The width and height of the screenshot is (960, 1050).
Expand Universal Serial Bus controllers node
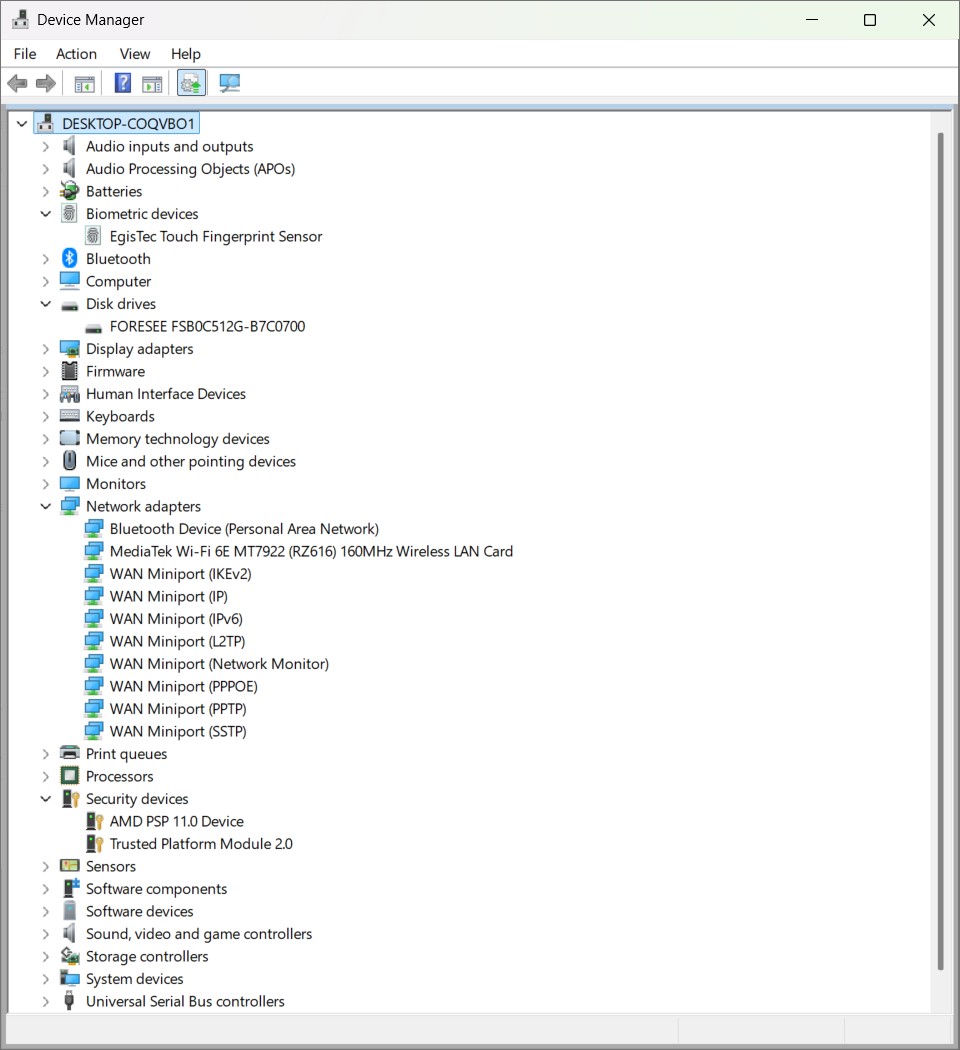coord(45,1001)
